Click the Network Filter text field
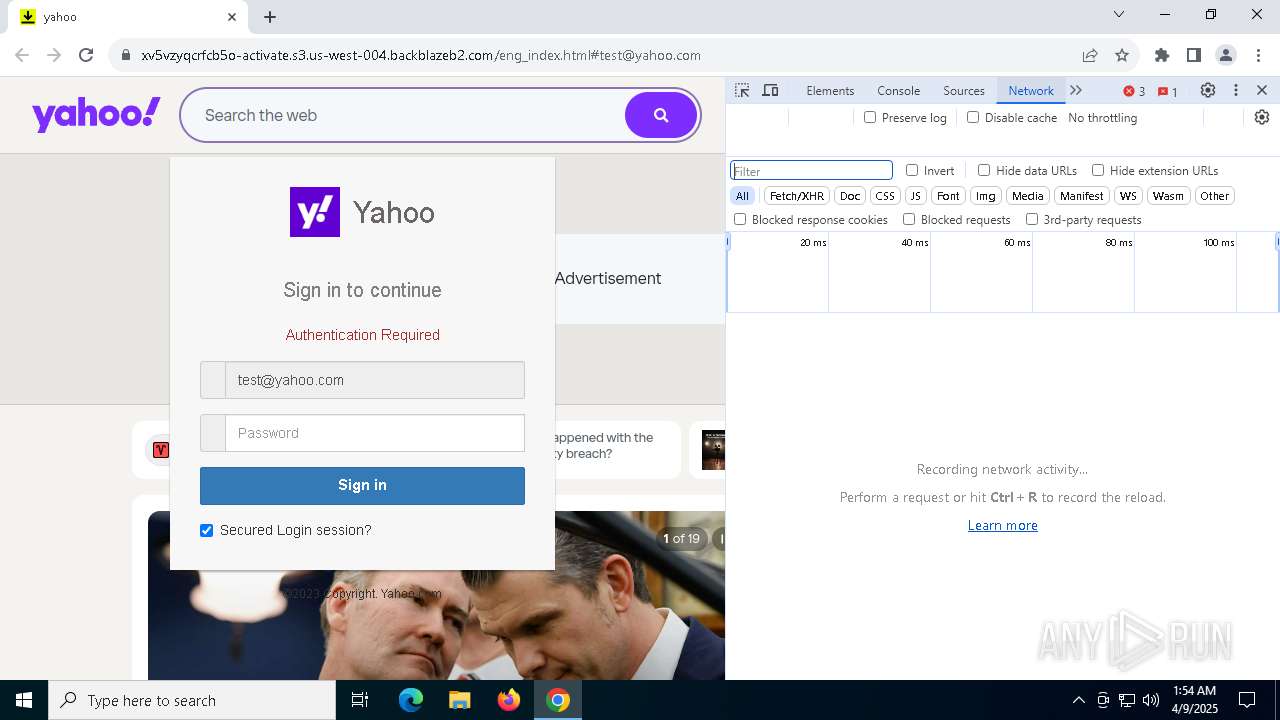The image size is (1280, 720). [x=811, y=170]
